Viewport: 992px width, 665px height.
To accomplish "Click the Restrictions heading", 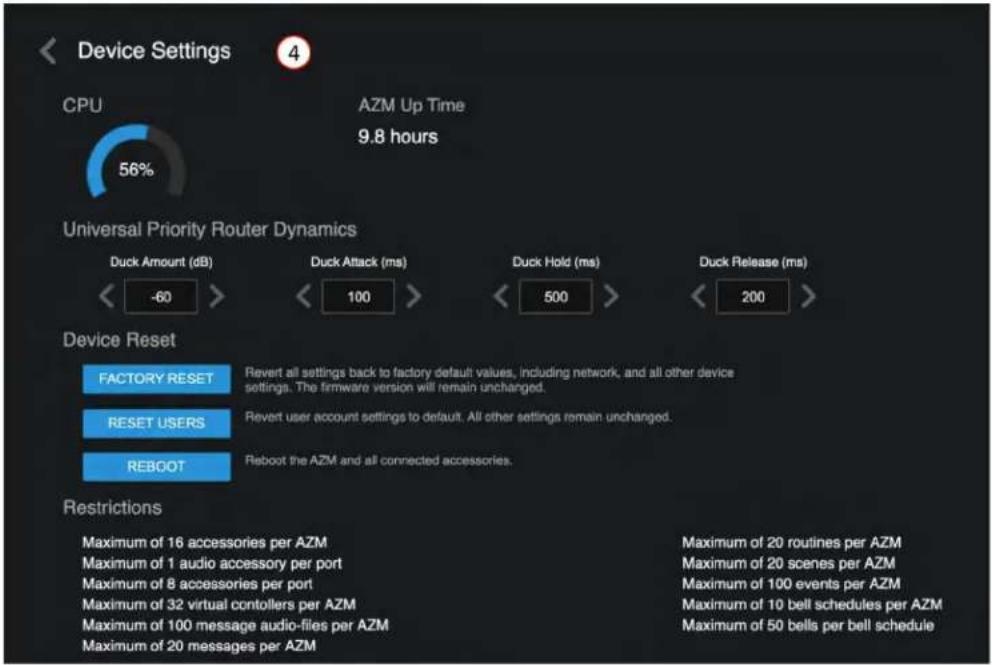I will point(113,507).
